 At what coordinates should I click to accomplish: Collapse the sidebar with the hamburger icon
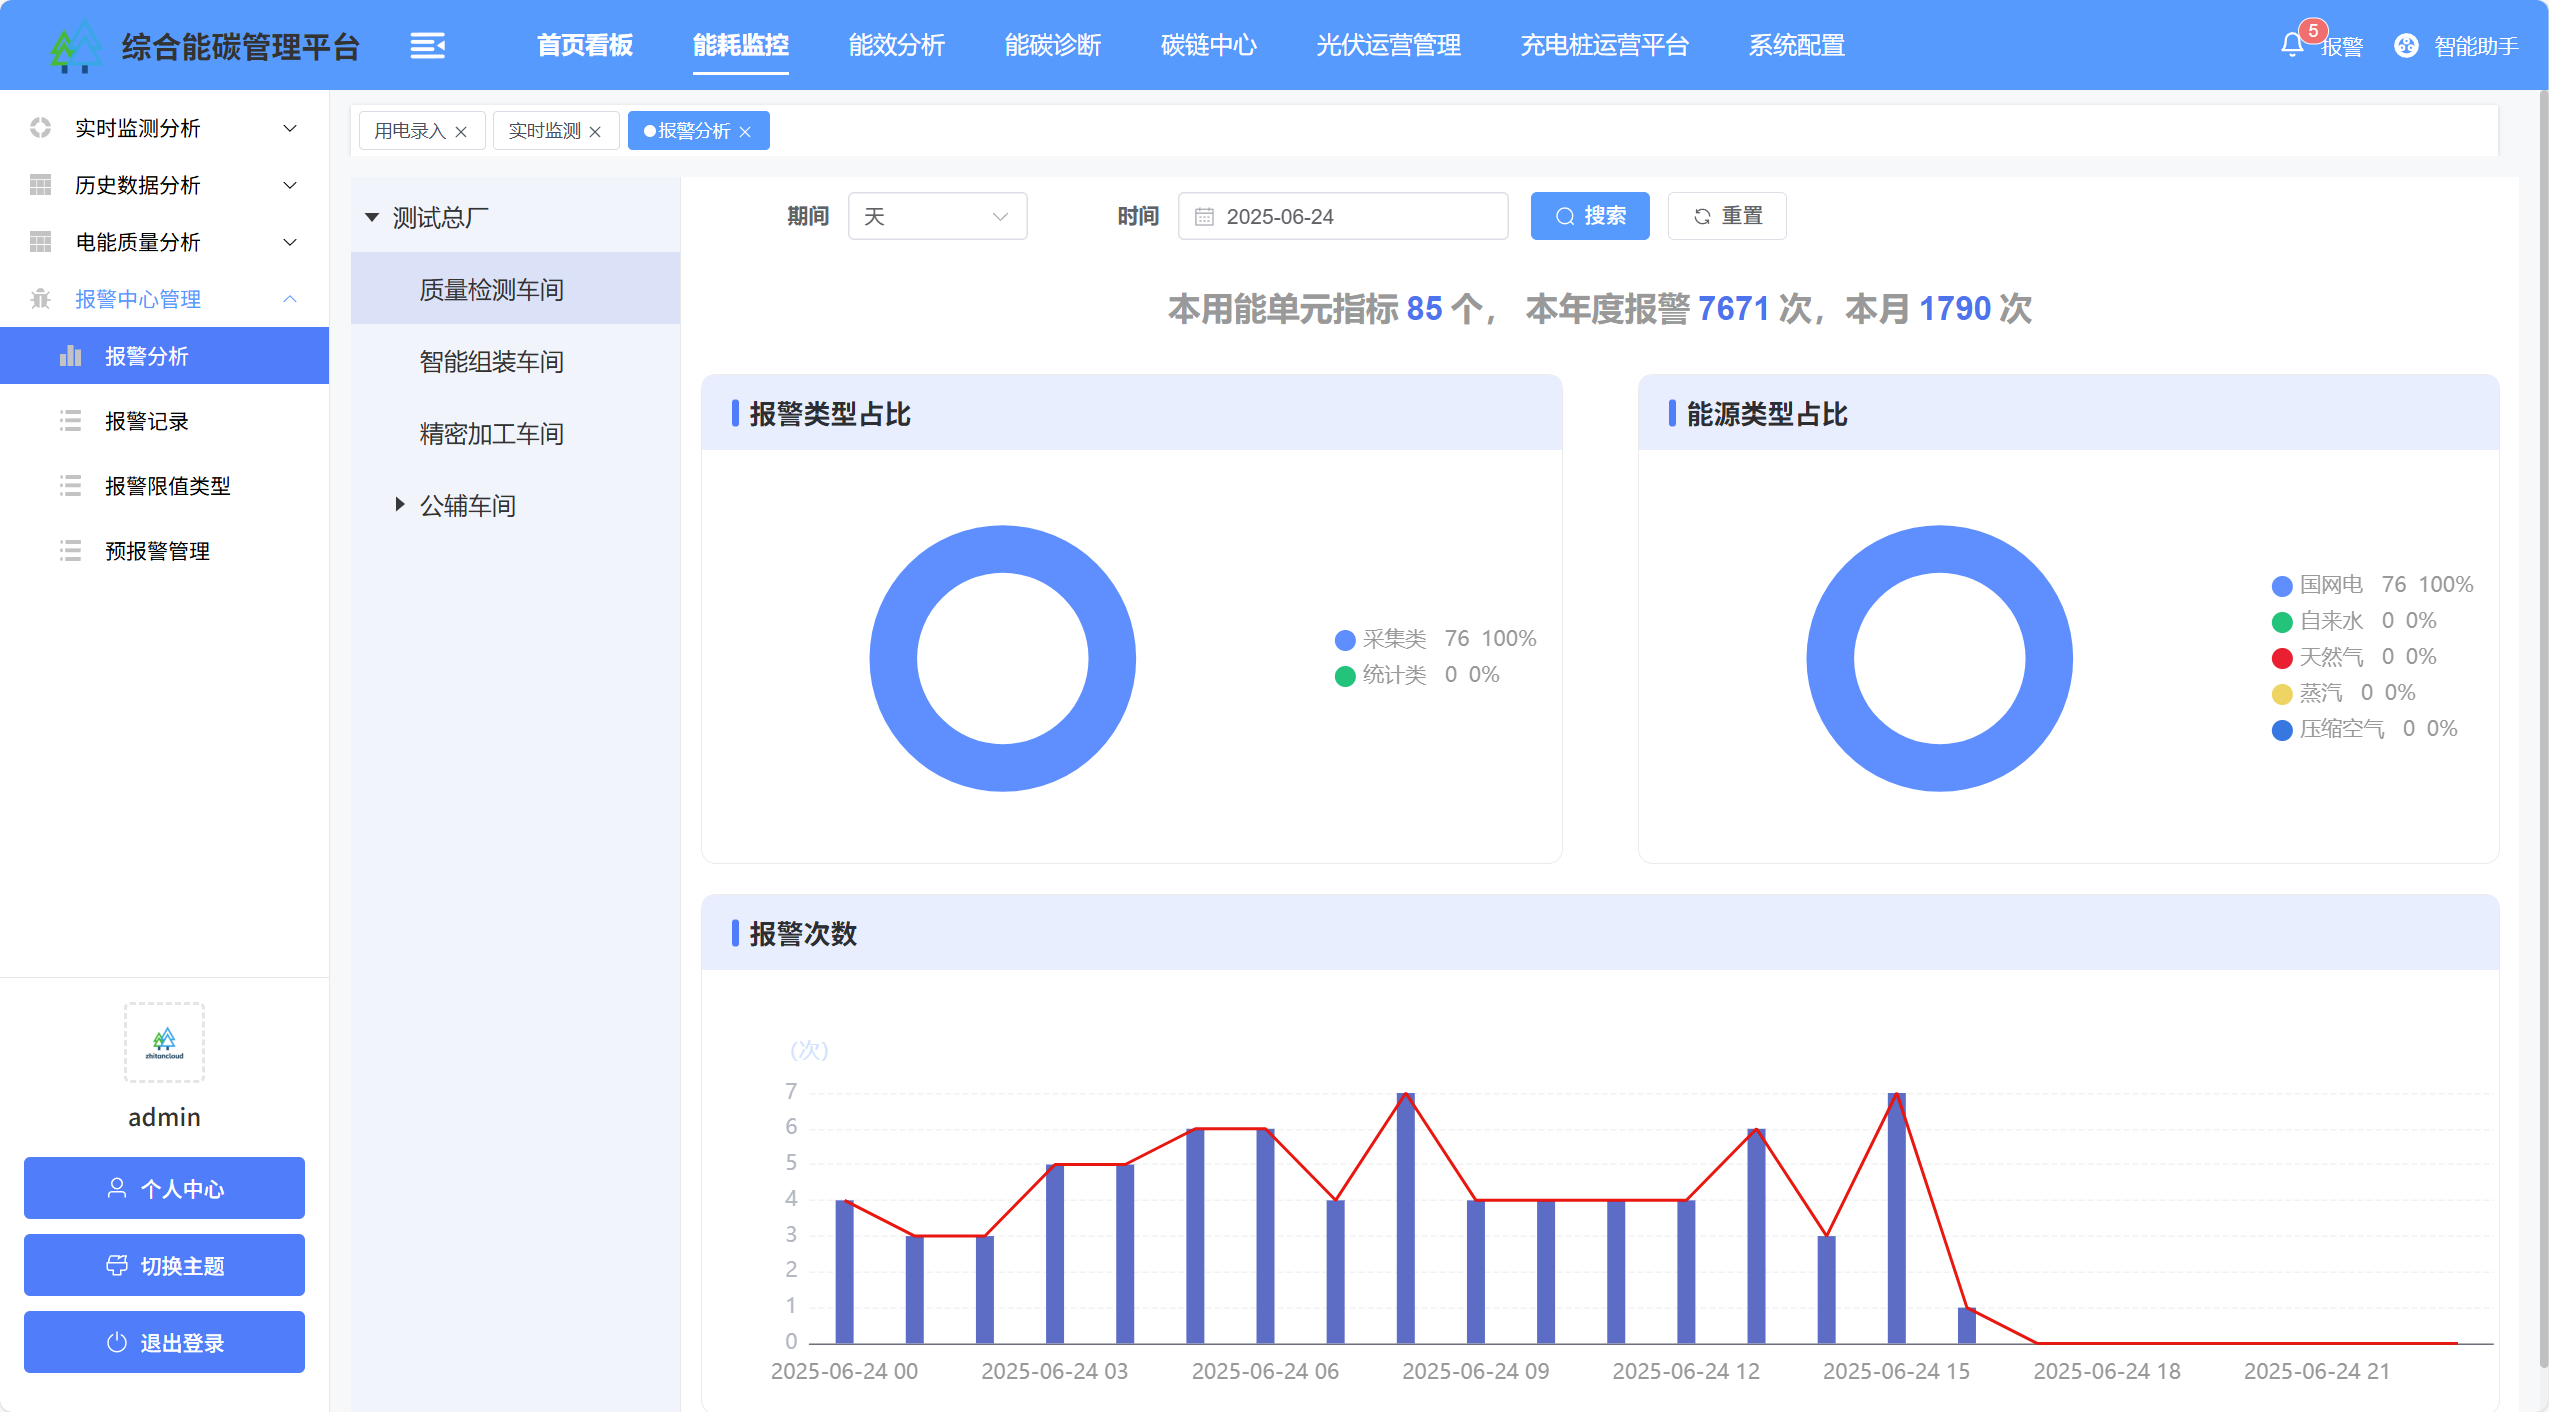pos(428,45)
